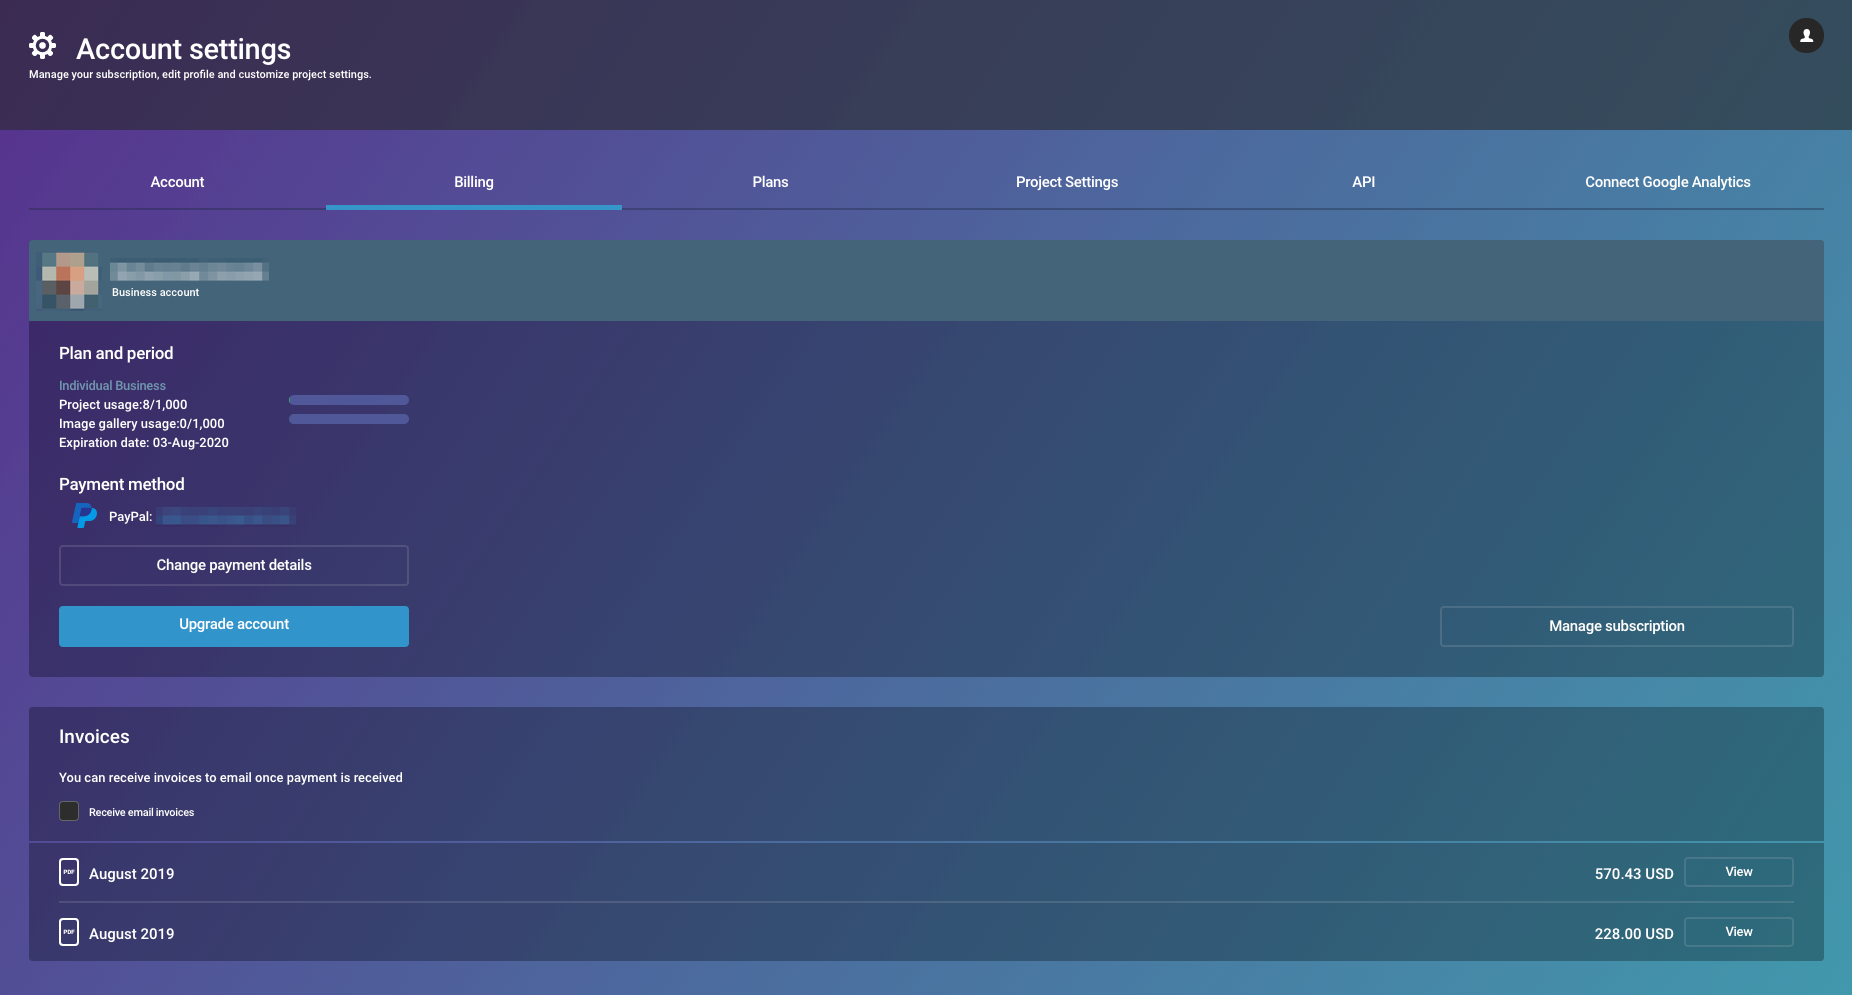Open the user profile icon menu

click(1805, 36)
